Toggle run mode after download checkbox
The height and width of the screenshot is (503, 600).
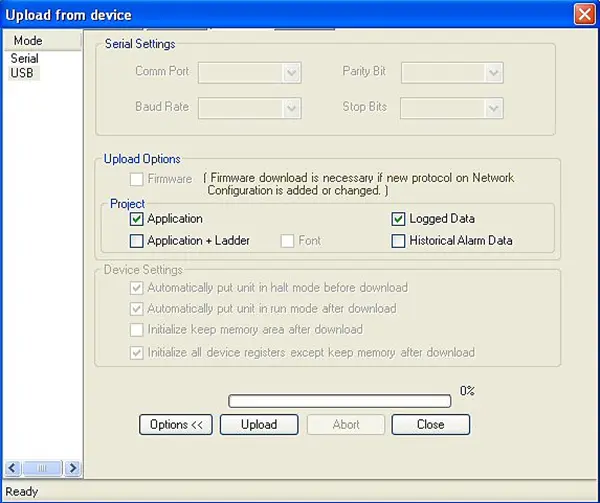coord(137,309)
